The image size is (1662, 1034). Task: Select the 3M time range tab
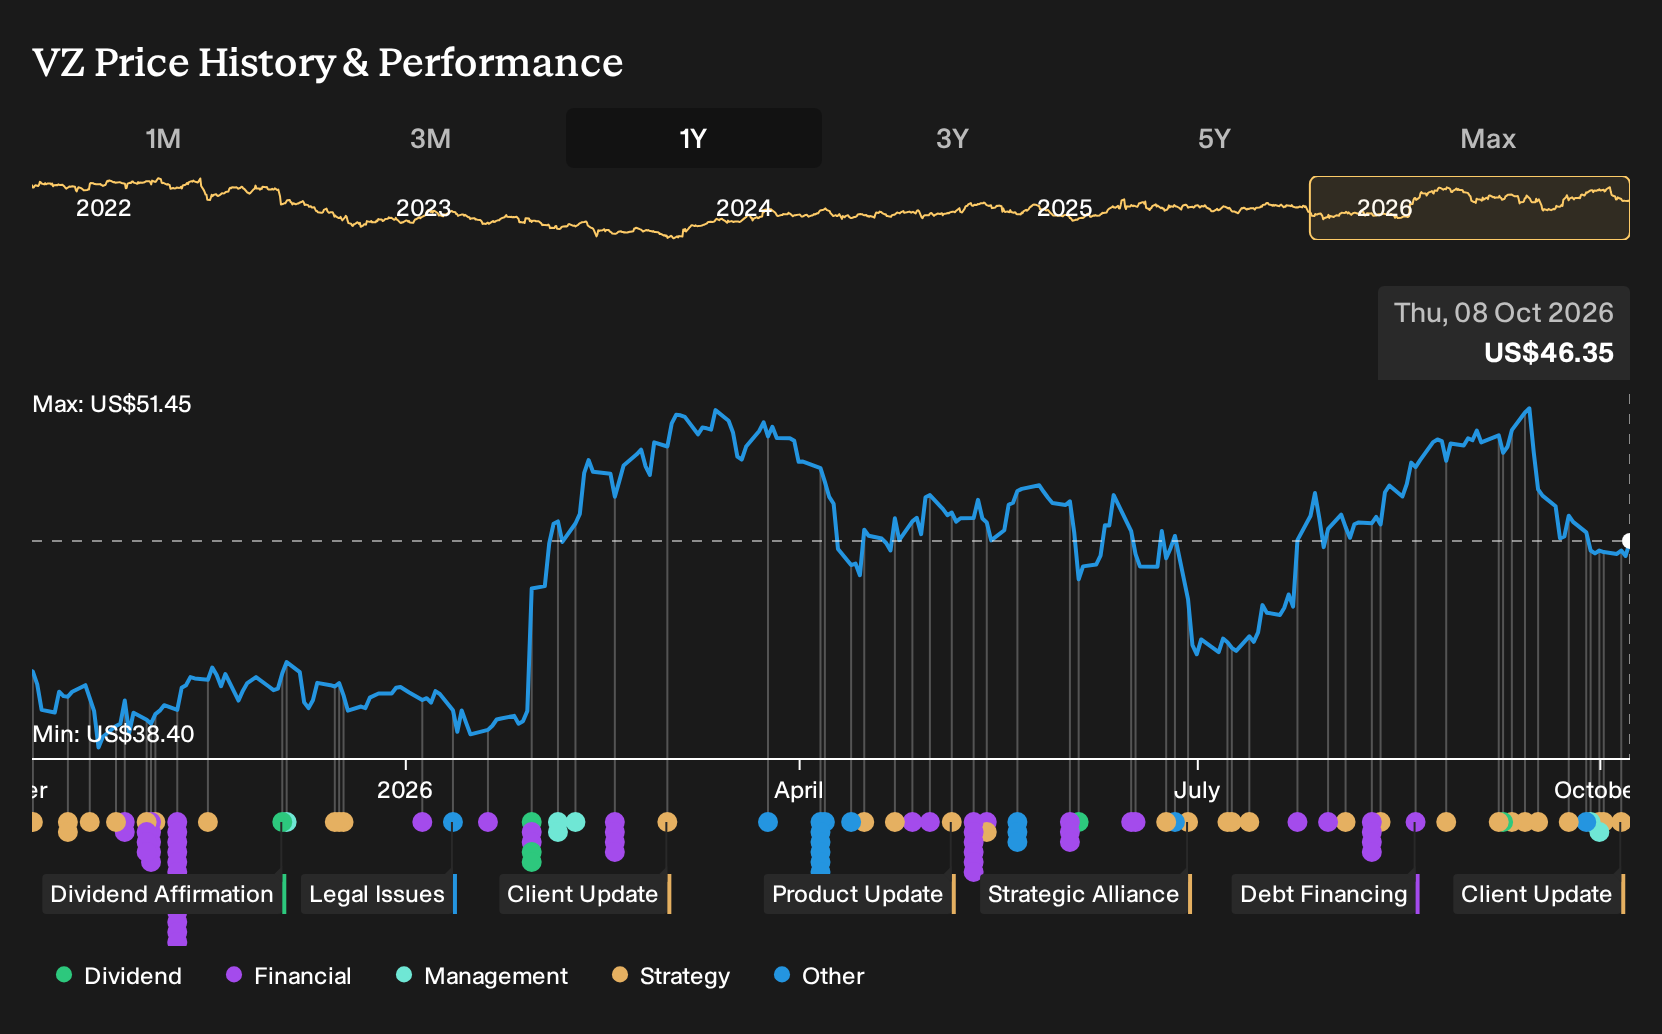pyautogui.click(x=430, y=138)
